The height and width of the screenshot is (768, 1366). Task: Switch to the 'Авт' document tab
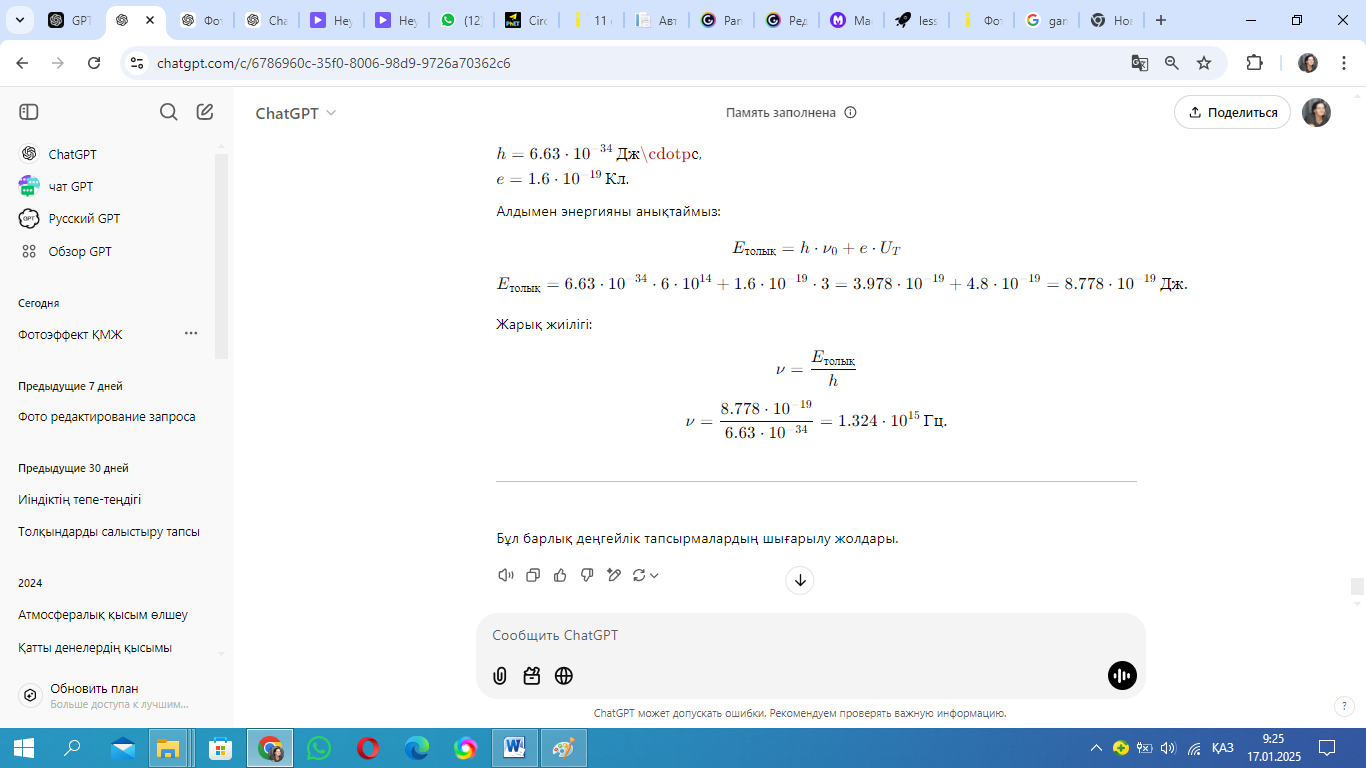point(657,20)
